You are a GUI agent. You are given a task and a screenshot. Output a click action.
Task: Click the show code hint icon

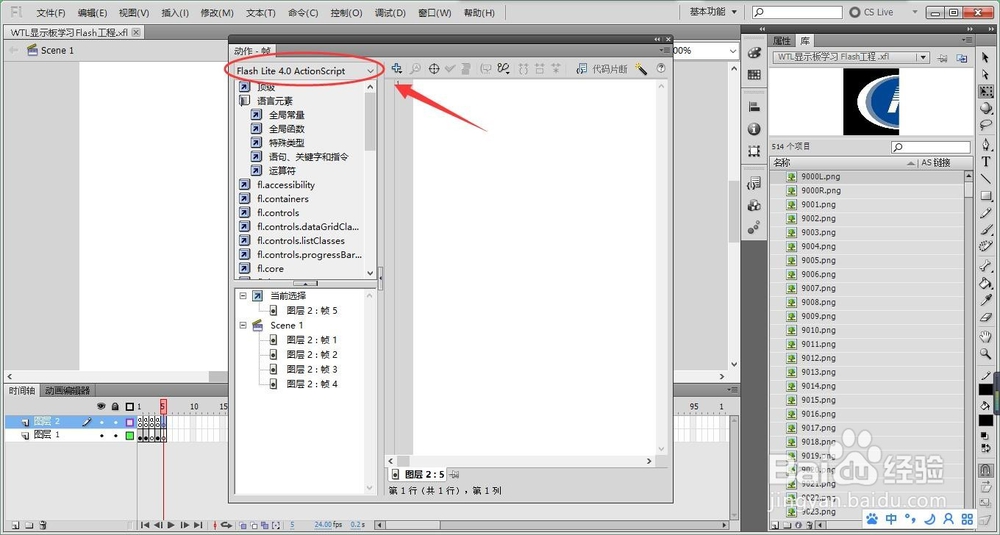click(486, 69)
